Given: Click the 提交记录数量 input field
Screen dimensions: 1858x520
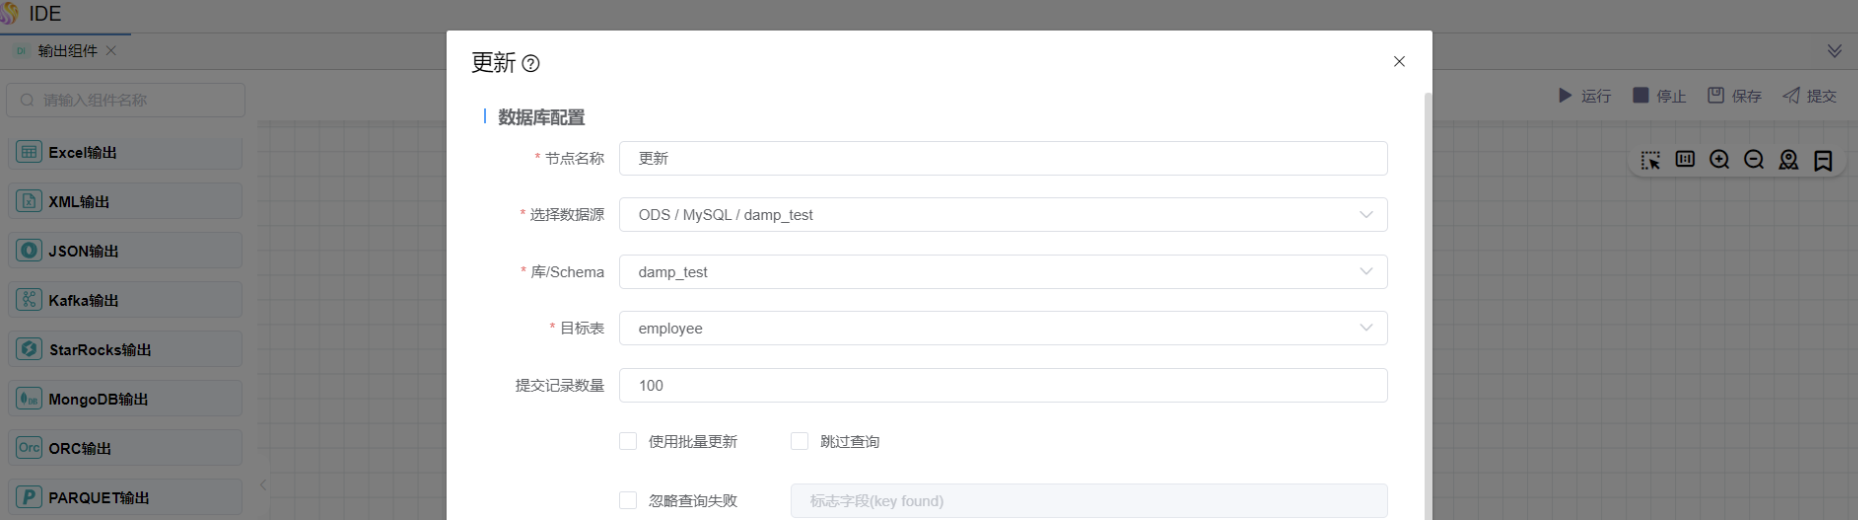Looking at the screenshot, I should 1002,385.
